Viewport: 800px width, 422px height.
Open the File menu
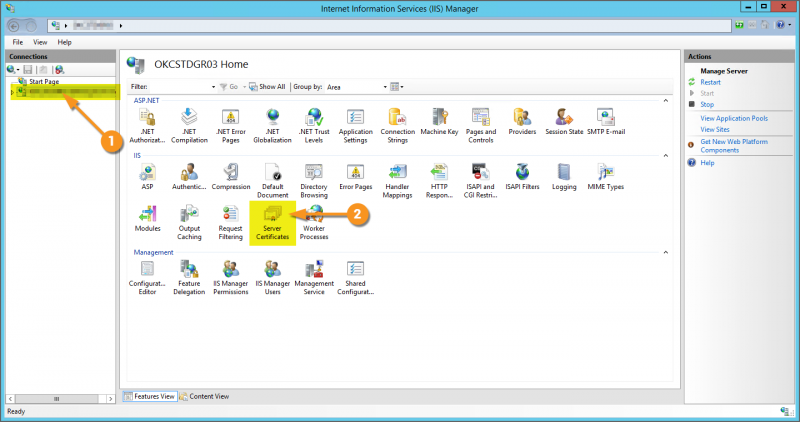click(18, 42)
